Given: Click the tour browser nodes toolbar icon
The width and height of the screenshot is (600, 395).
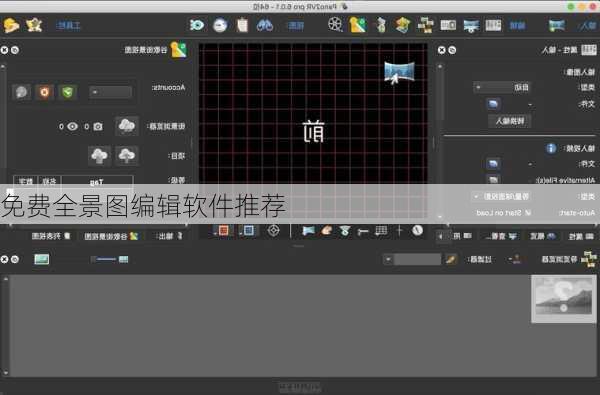Looking at the screenshot, I should pyautogui.click(x=426, y=25).
